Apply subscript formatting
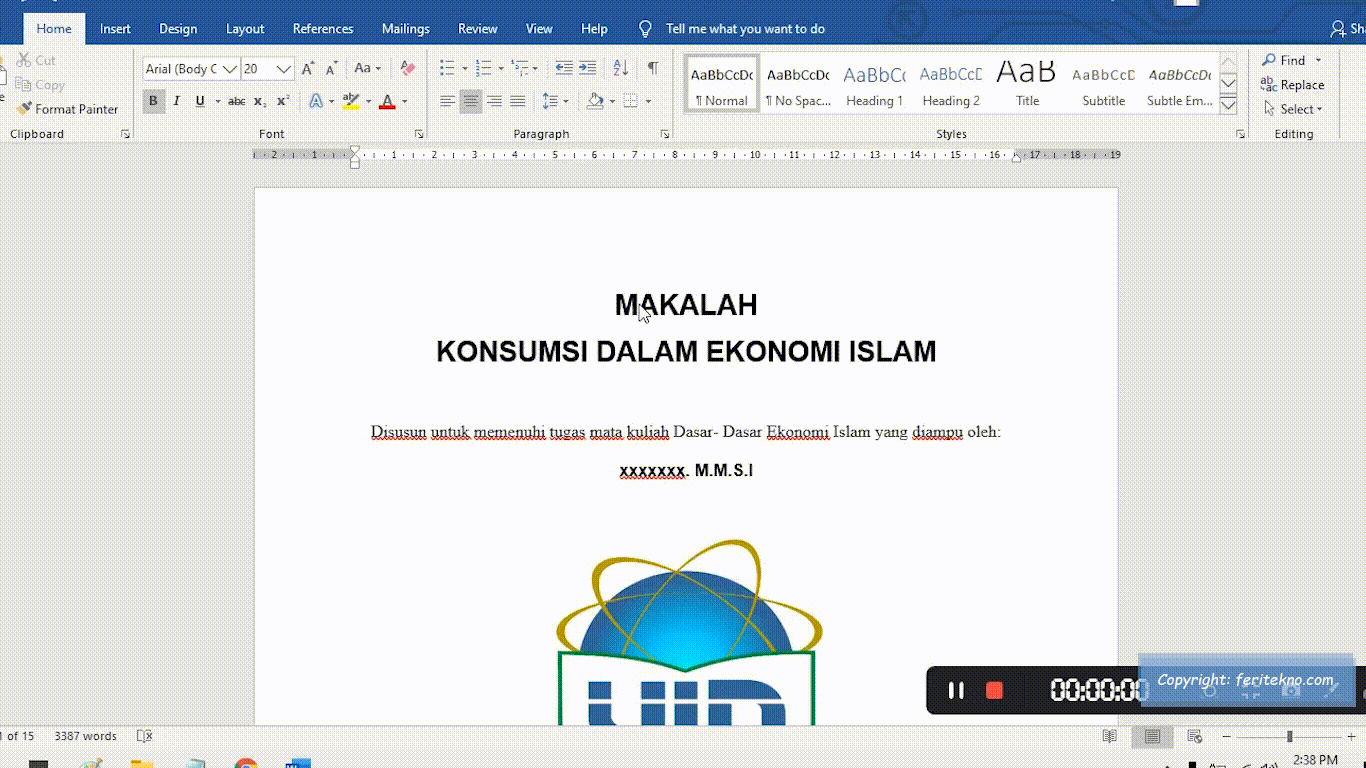Viewport: 1366px width, 768px height. coord(259,101)
